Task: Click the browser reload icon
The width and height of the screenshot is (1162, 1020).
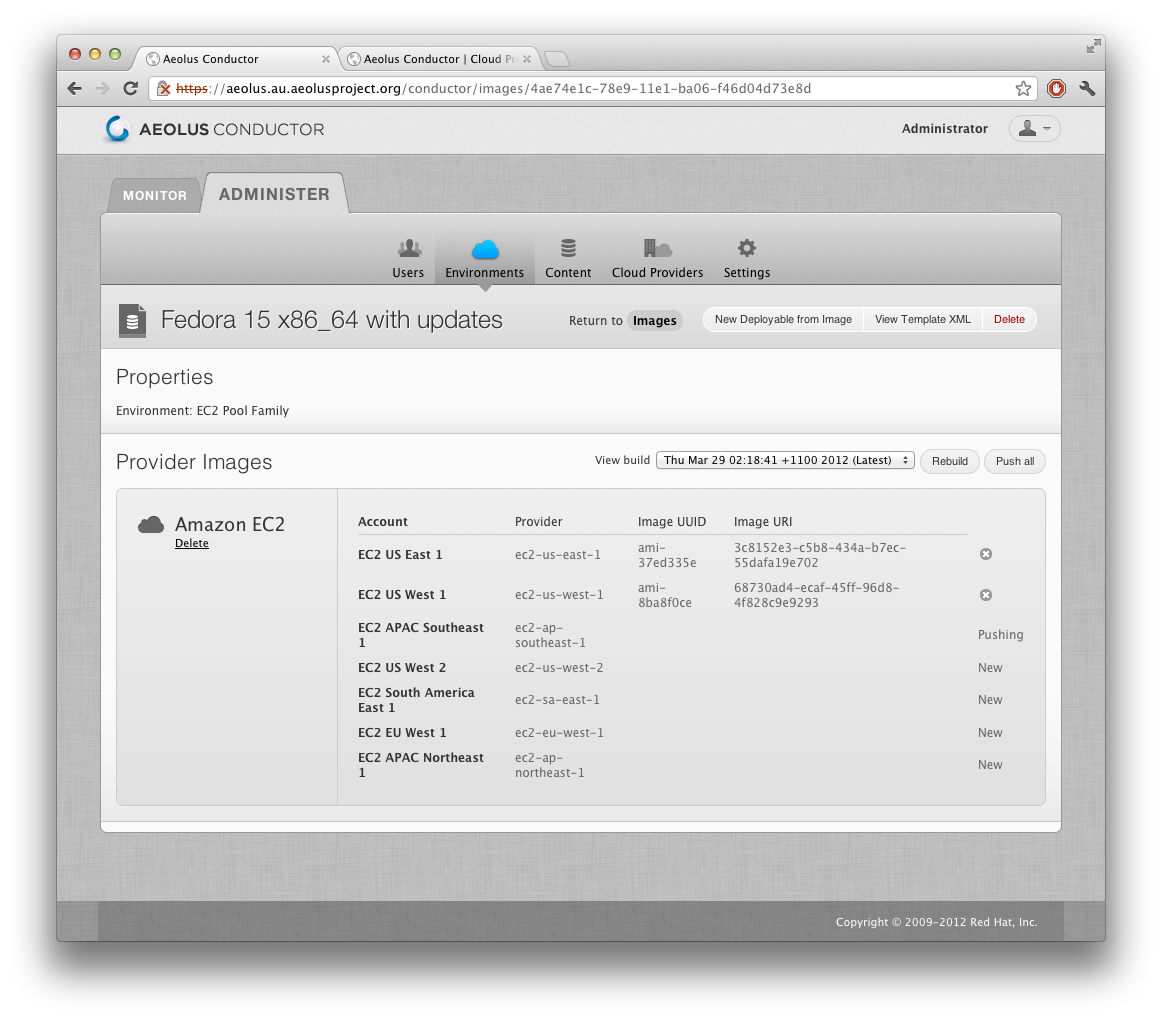Action: tap(130, 89)
